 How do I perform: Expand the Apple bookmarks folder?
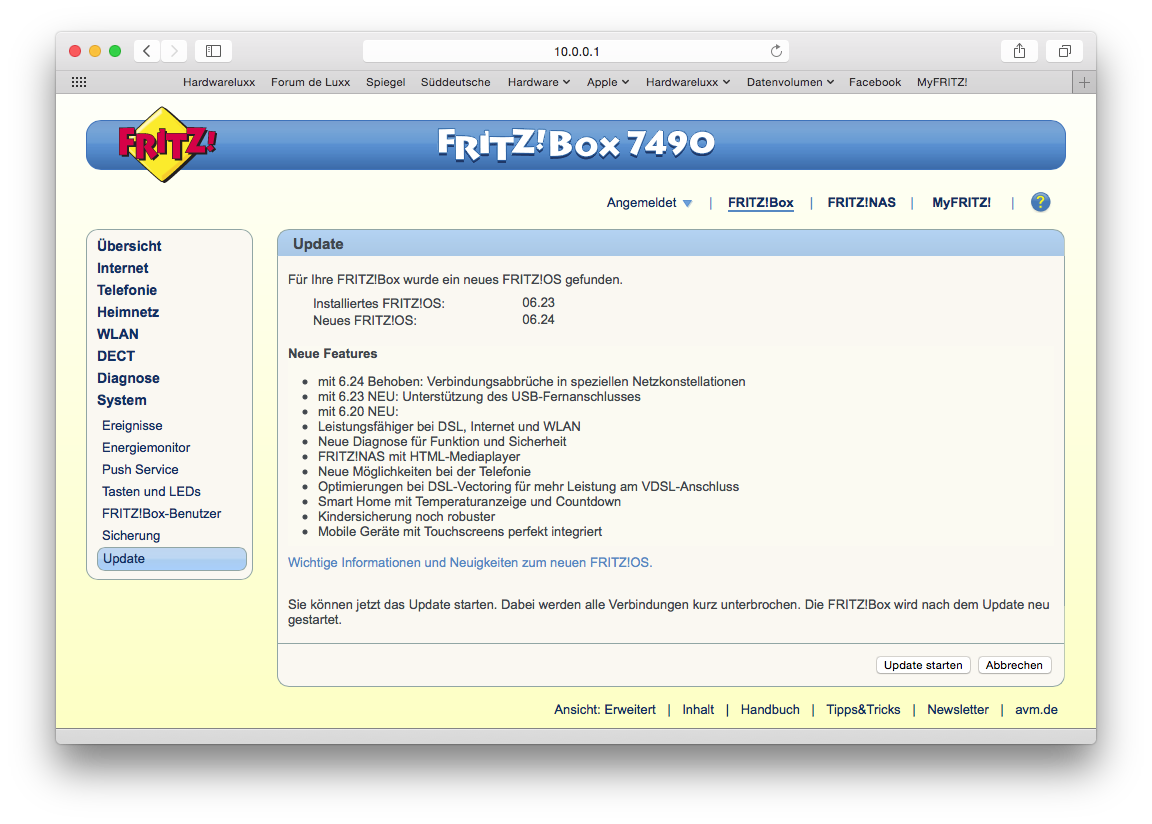coord(608,82)
